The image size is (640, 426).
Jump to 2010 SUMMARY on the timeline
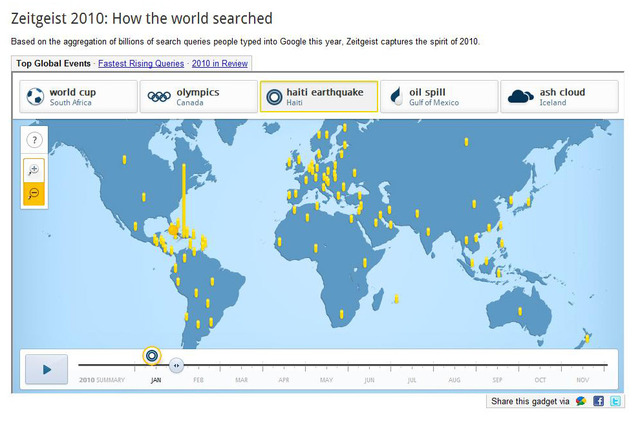102,380
